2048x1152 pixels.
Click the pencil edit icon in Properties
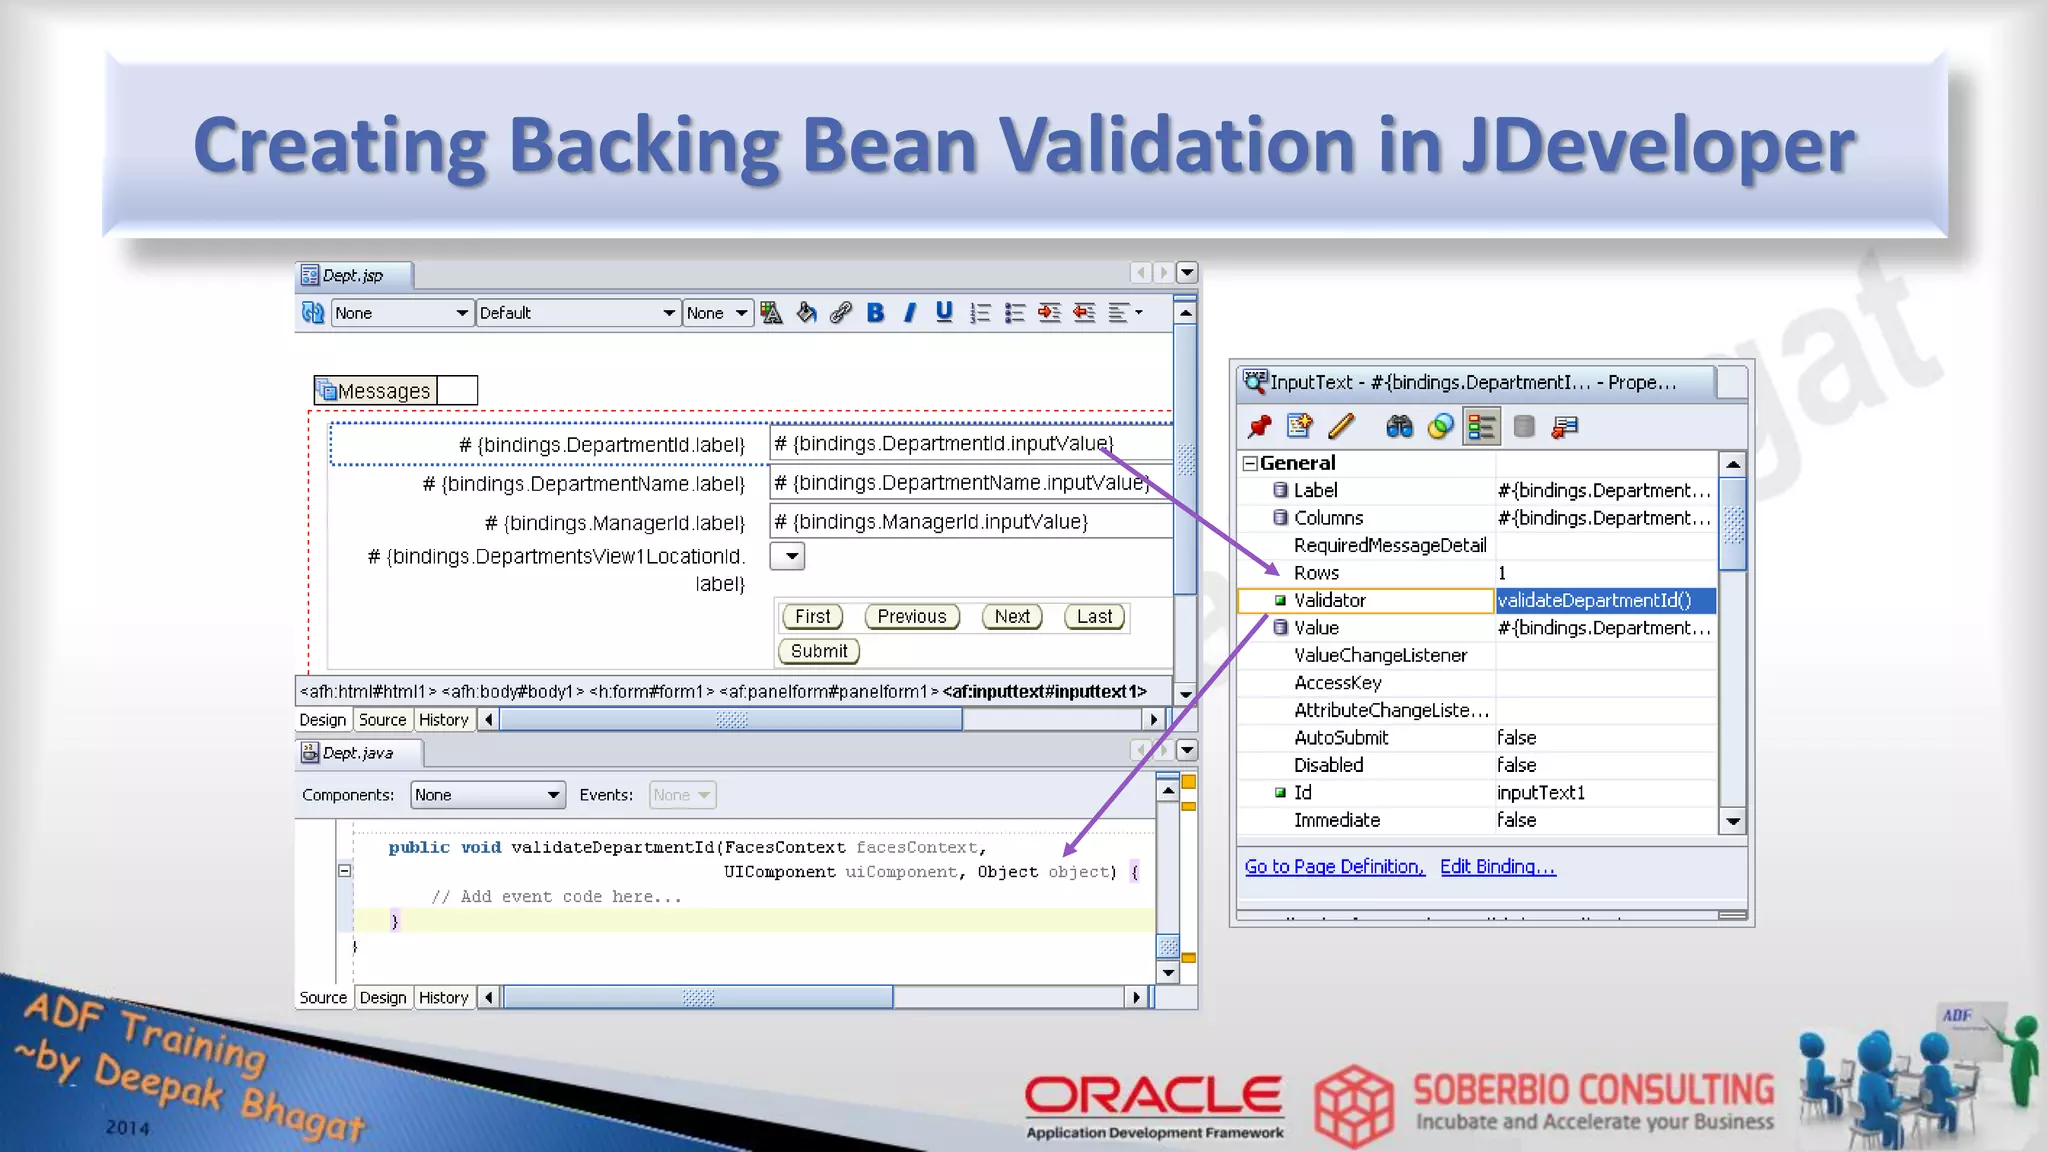click(1341, 427)
